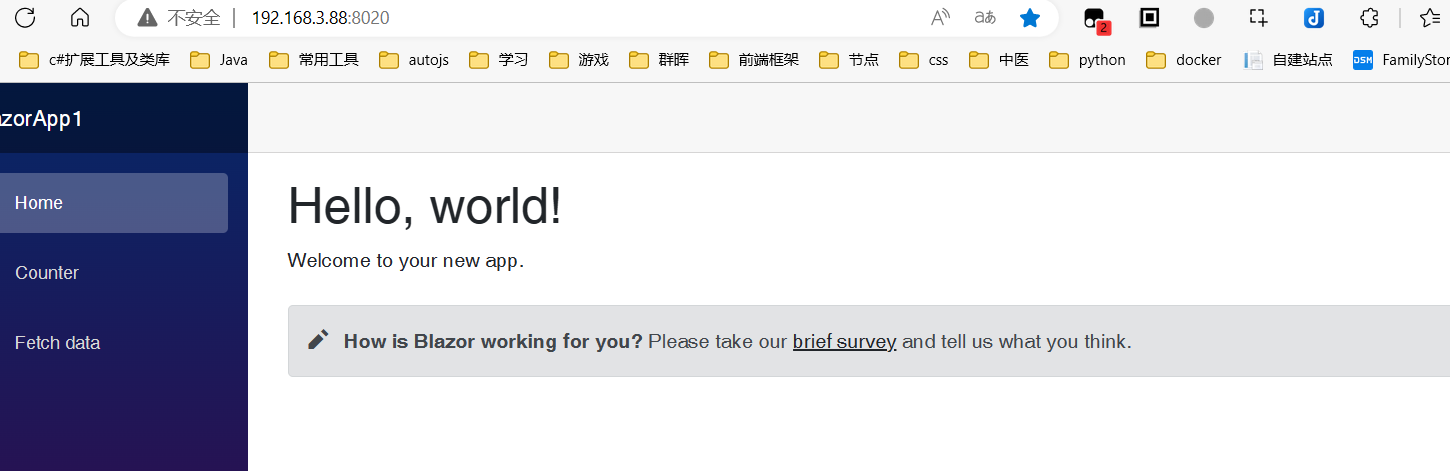1450x471 pixels.
Task: Open the 群晖 bookmark folder
Action: (659, 60)
